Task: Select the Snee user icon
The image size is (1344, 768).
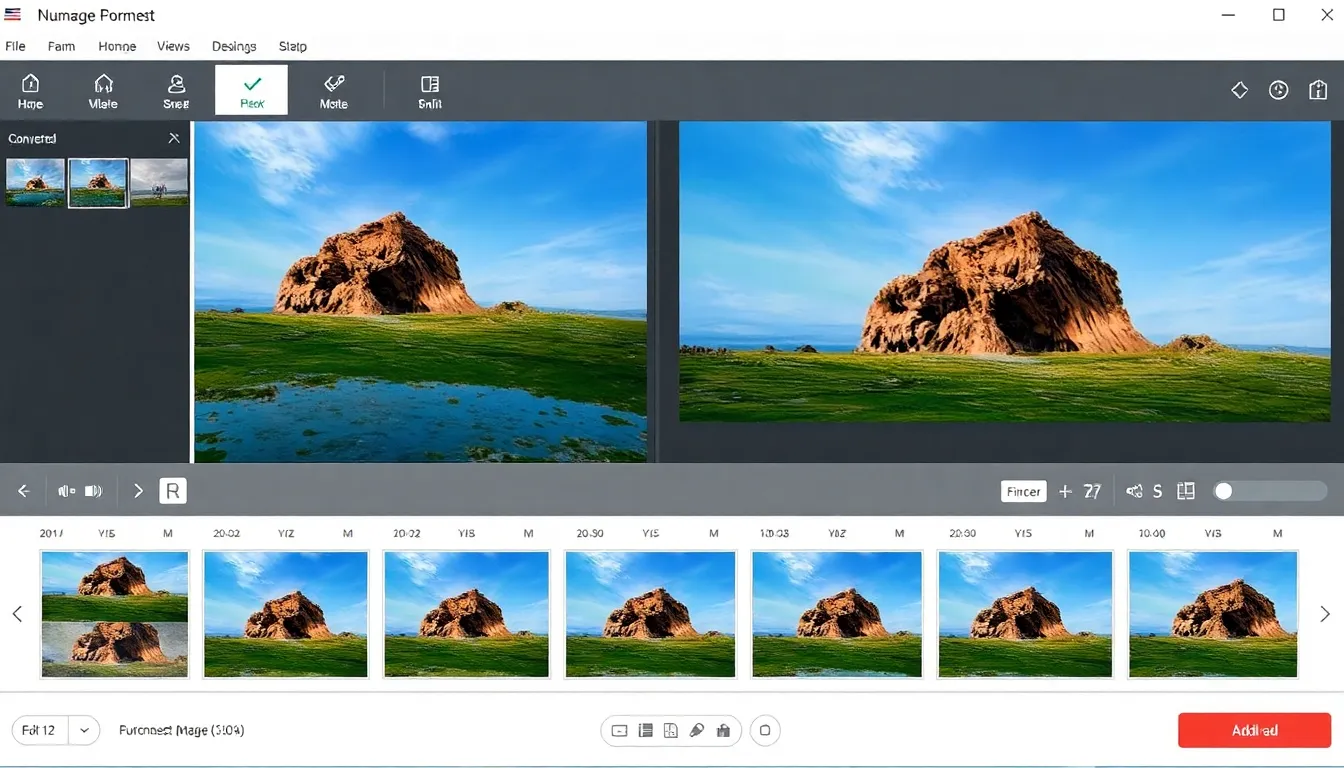Action: coord(176,89)
